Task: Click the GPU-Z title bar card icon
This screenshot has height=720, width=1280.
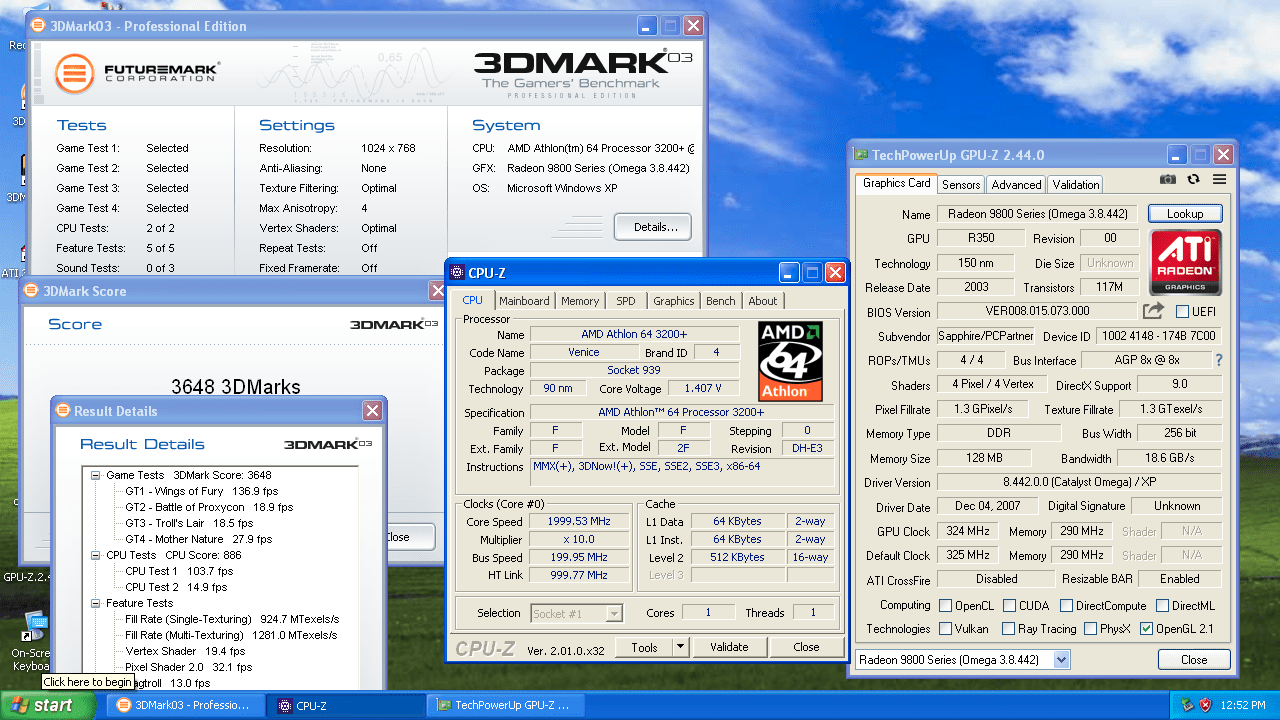Action: click(x=861, y=155)
